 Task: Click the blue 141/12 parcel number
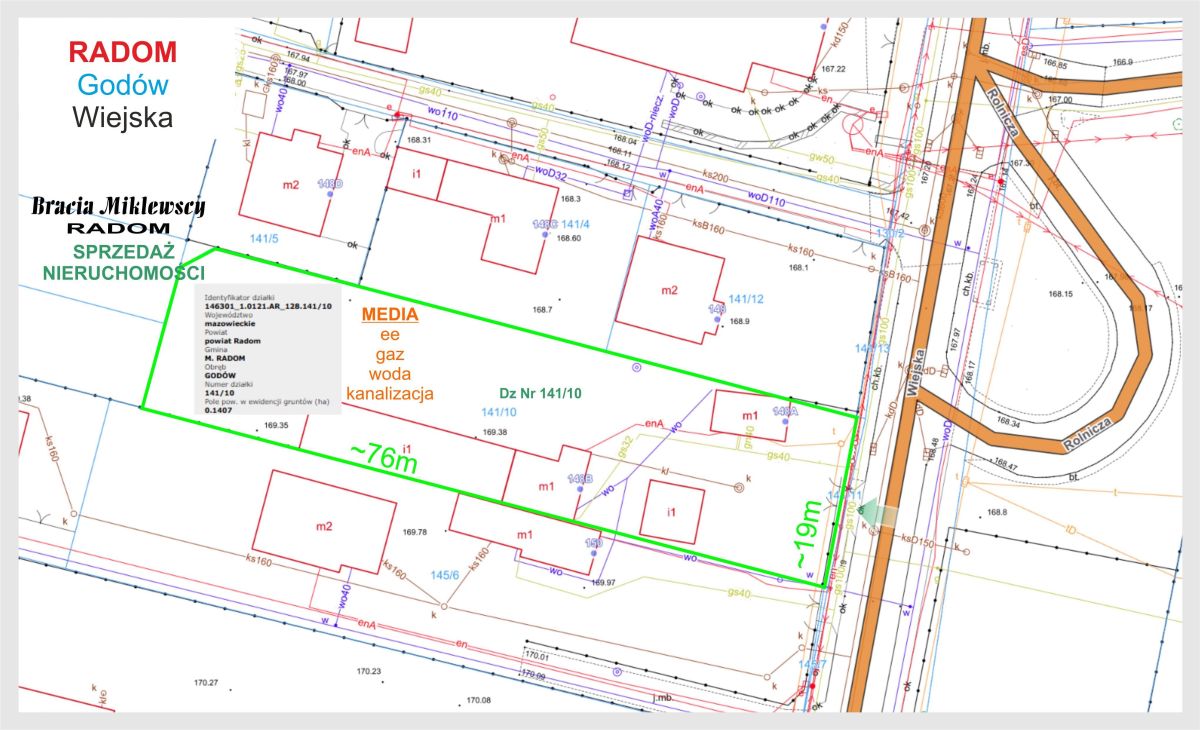[x=746, y=299]
